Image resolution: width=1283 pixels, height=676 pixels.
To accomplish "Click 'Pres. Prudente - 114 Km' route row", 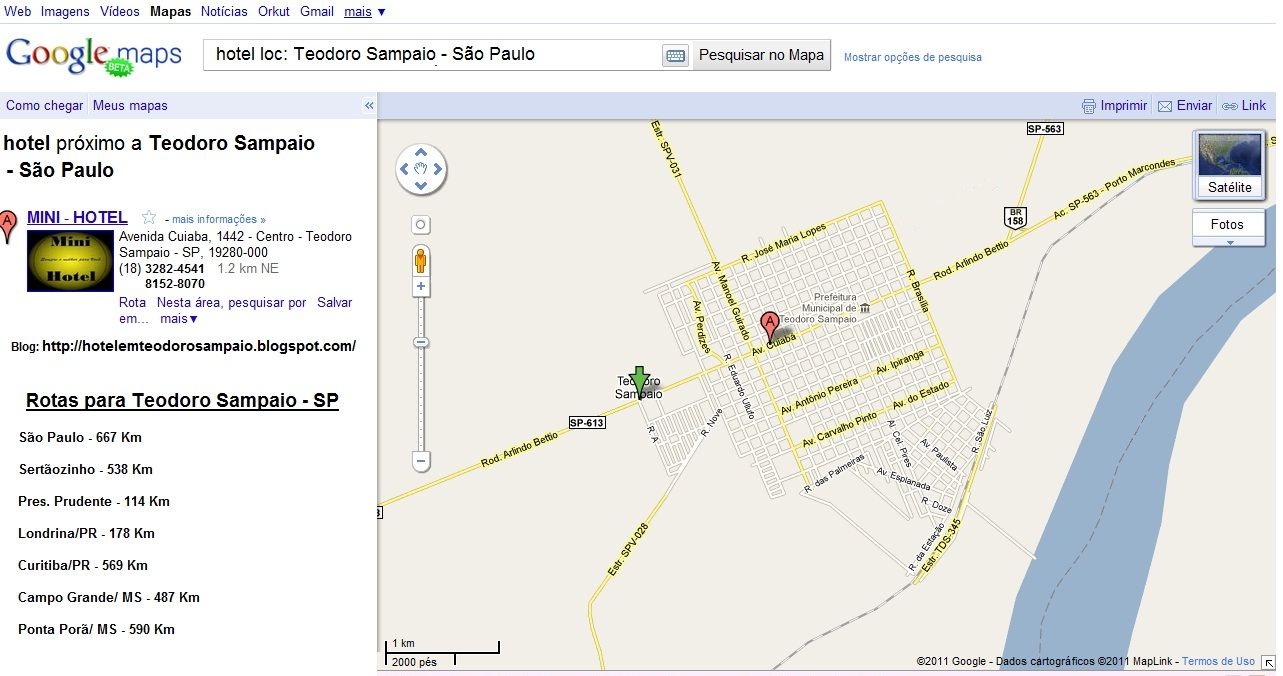I will (x=94, y=501).
